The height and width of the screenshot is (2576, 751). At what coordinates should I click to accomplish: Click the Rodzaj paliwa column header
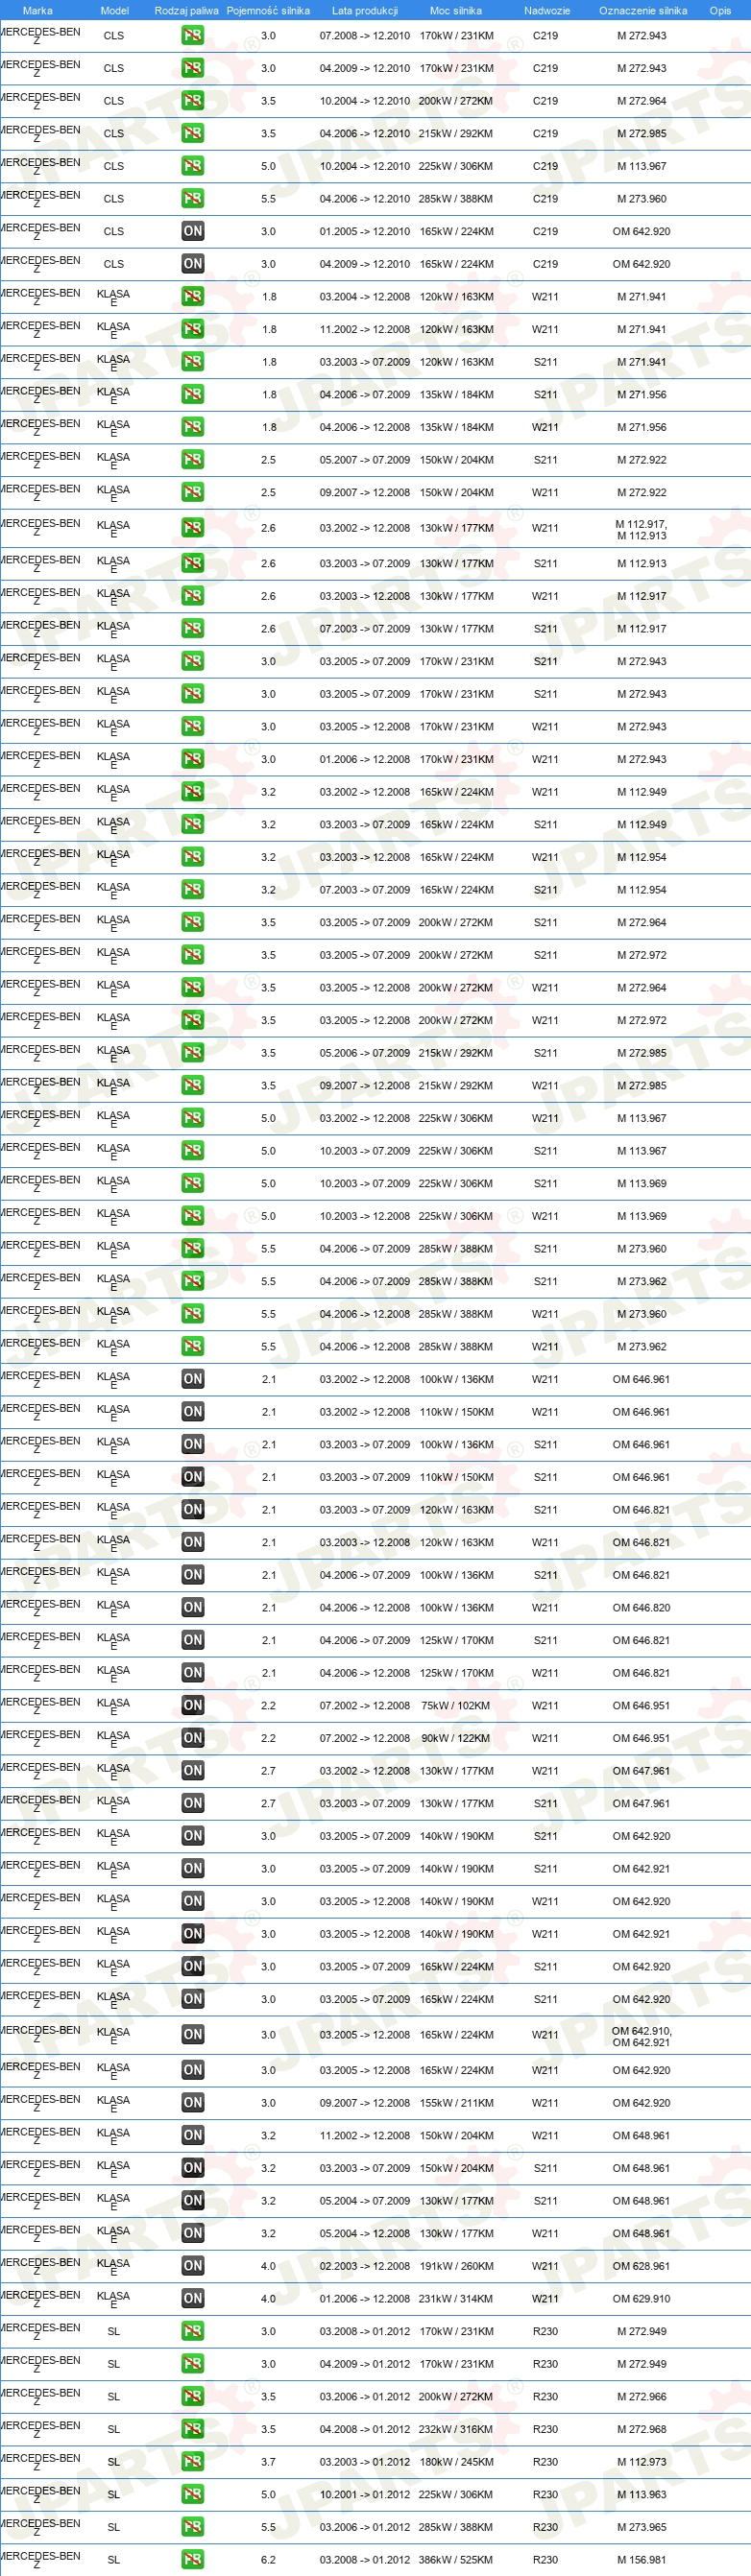pyautogui.click(x=186, y=10)
